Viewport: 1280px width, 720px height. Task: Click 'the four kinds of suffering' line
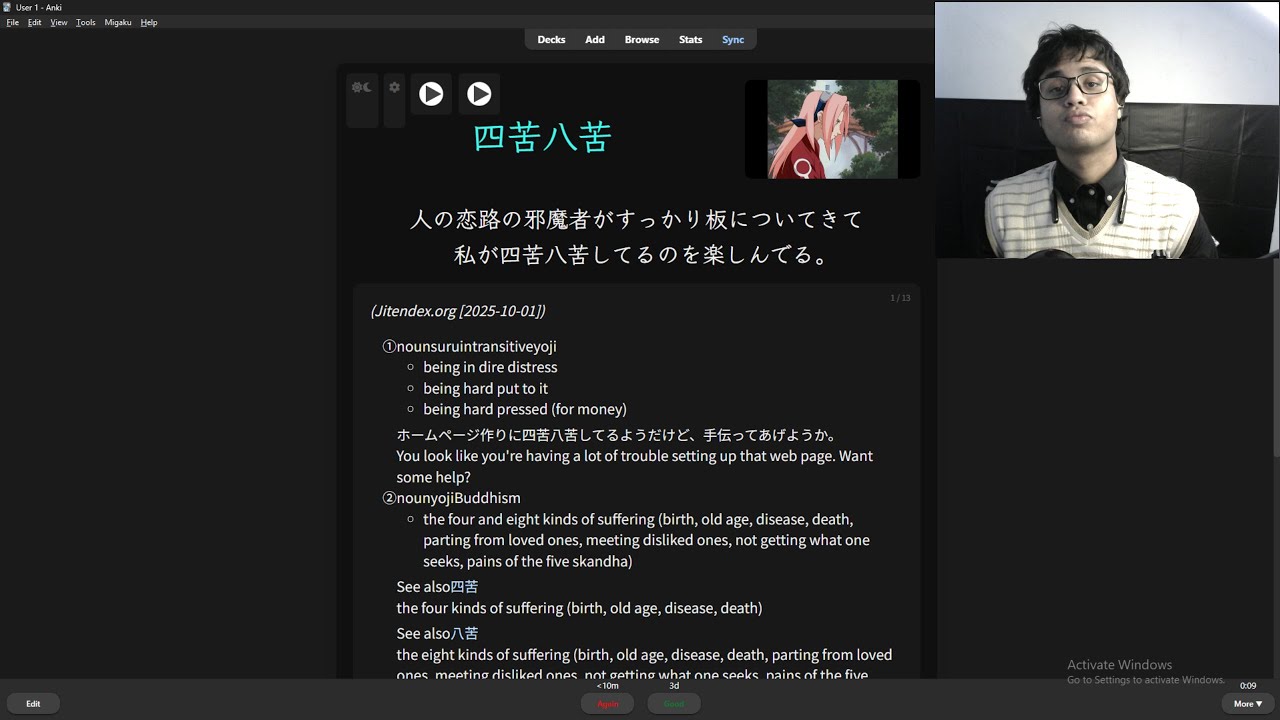(579, 608)
